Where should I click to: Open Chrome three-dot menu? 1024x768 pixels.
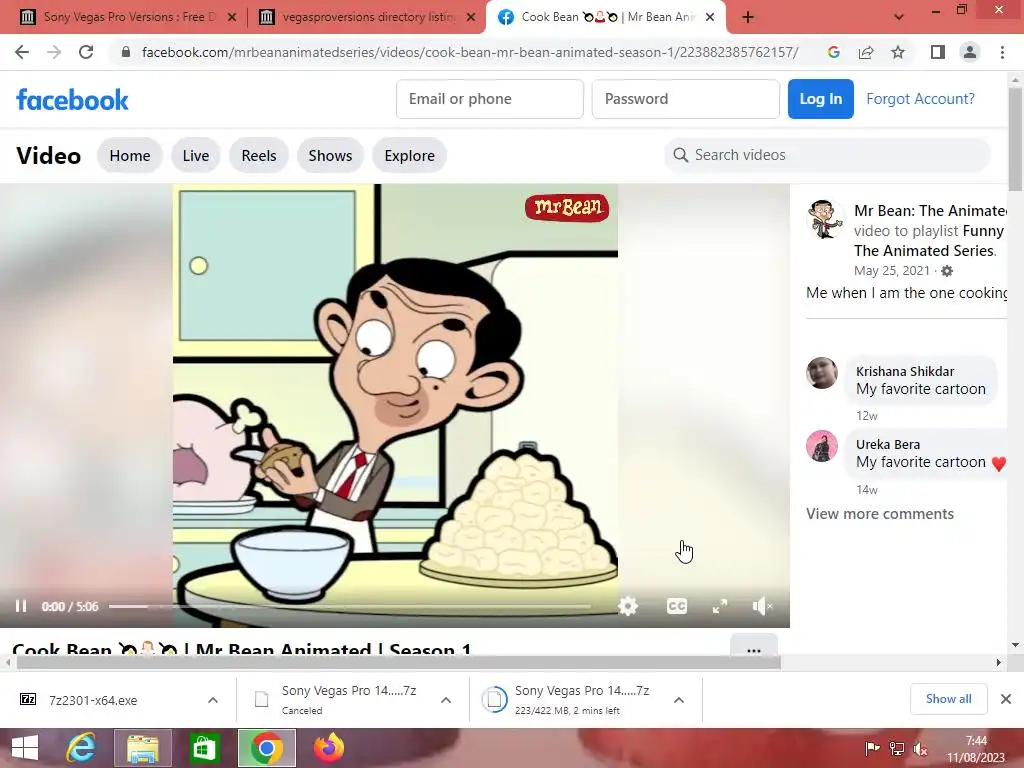pyautogui.click(x=1002, y=52)
